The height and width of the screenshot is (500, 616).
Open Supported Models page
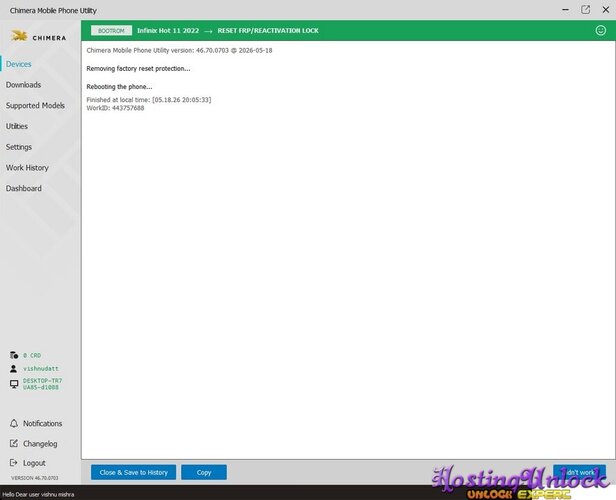(x=35, y=106)
